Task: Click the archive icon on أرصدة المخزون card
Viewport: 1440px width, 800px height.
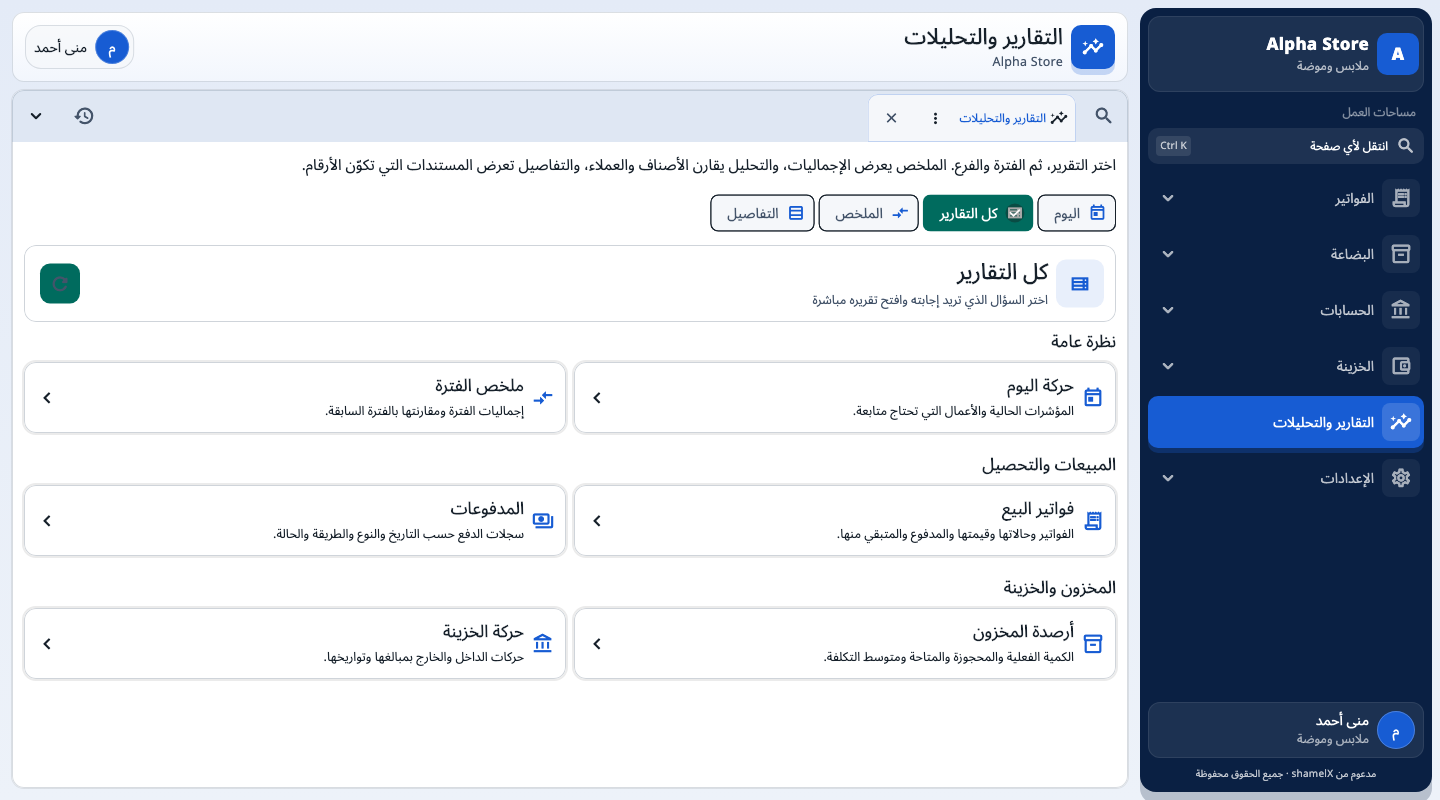Action: [1093, 643]
